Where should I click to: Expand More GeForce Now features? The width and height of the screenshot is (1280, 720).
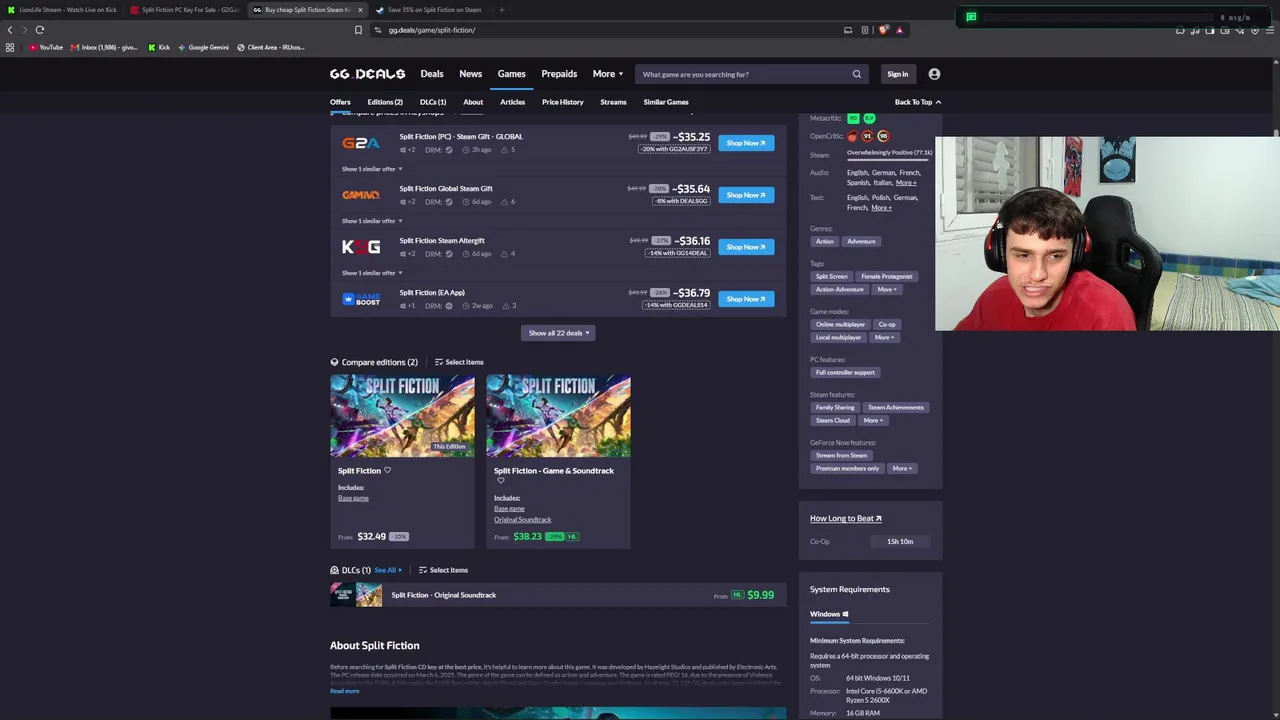pyautogui.click(x=902, y=469)
